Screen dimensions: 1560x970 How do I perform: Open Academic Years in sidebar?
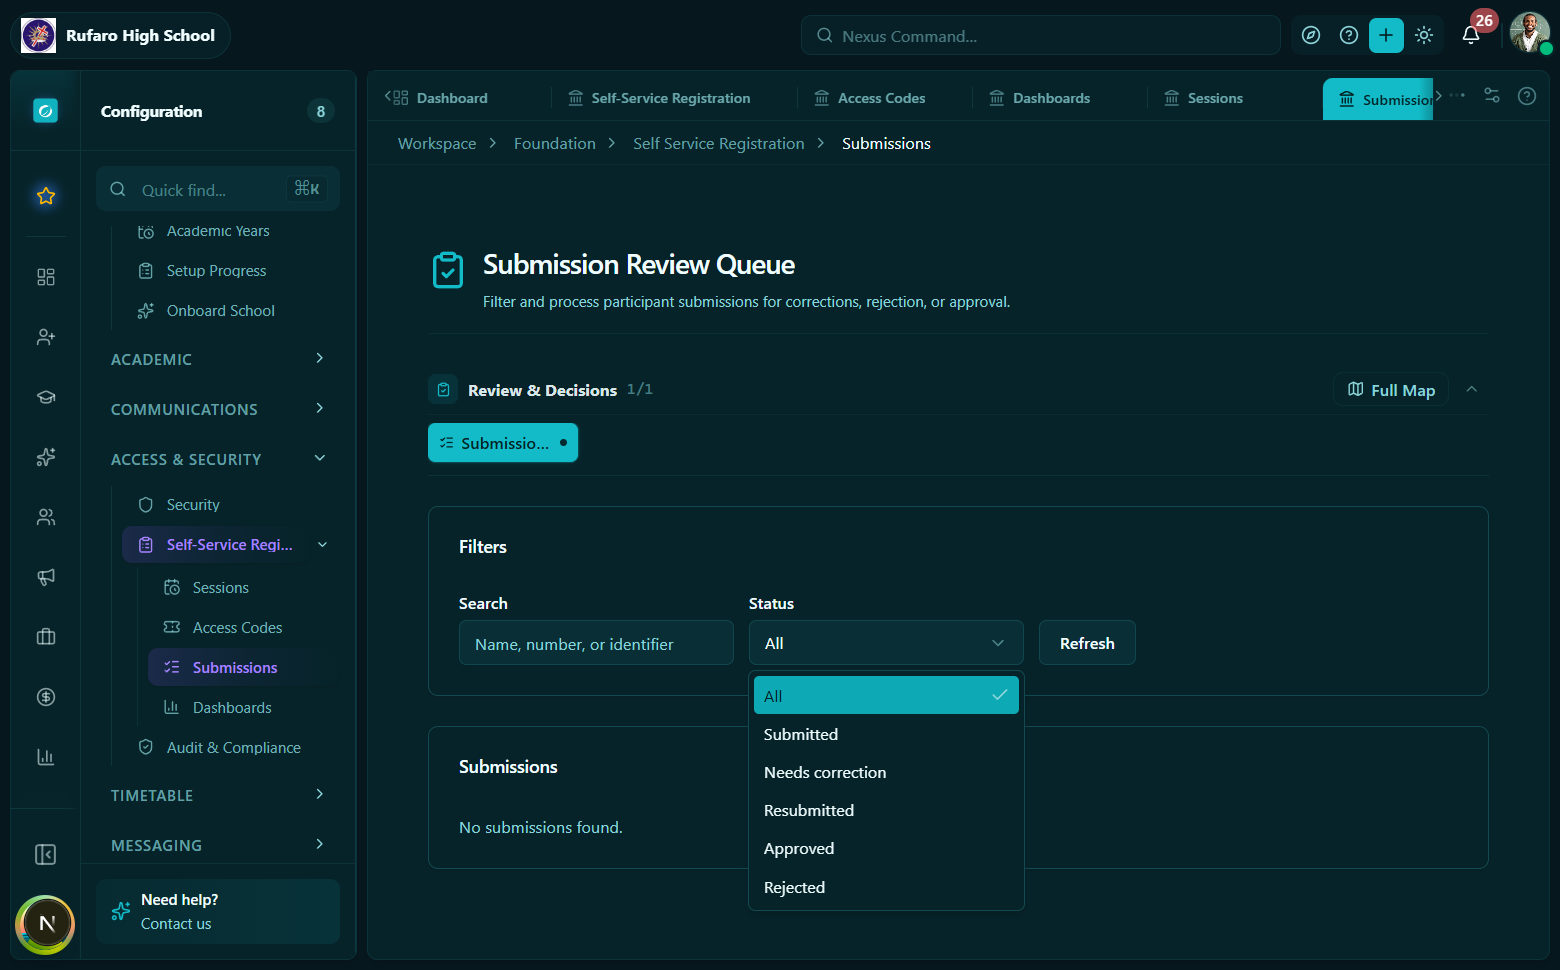[218, 231]
